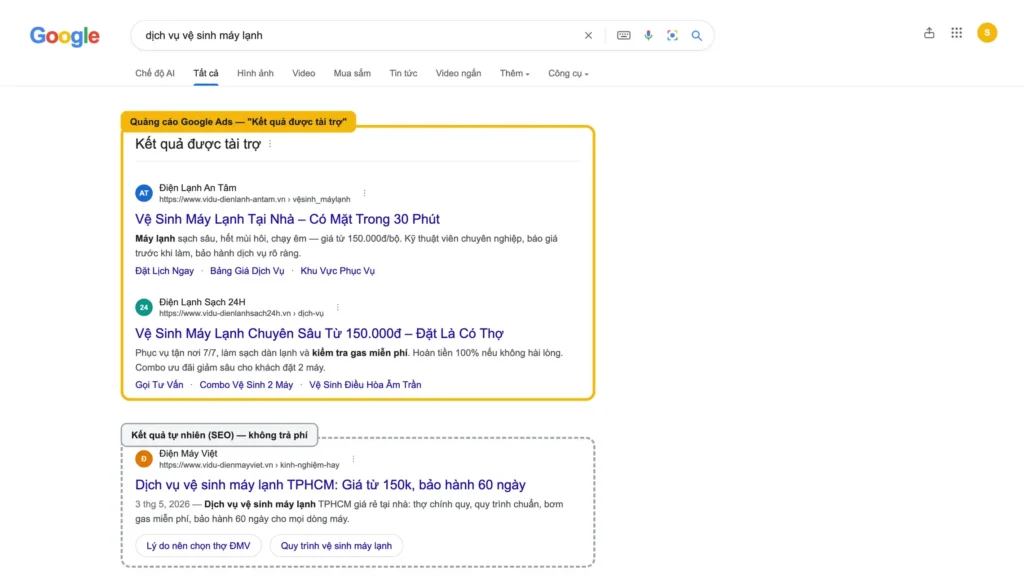Screen dimensions: 1024x576
Task: Click the Combo Vệ Sinh 2 Máy sitelink
Action: [x=246, y=385]
